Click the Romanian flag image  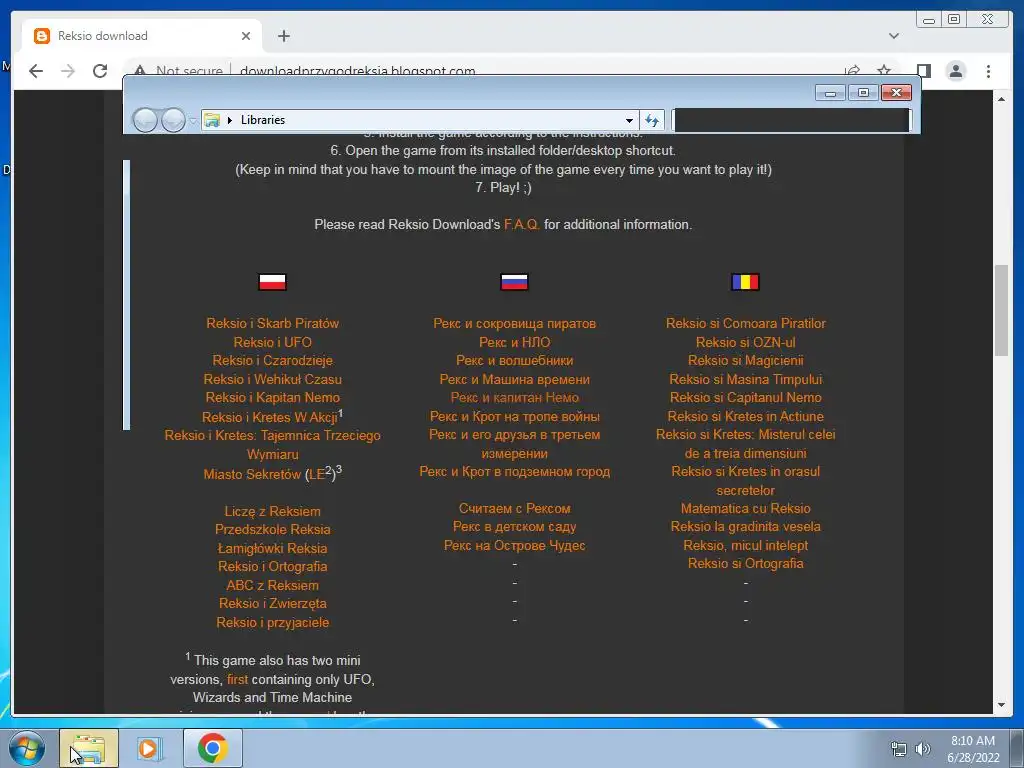pos(745,281)
